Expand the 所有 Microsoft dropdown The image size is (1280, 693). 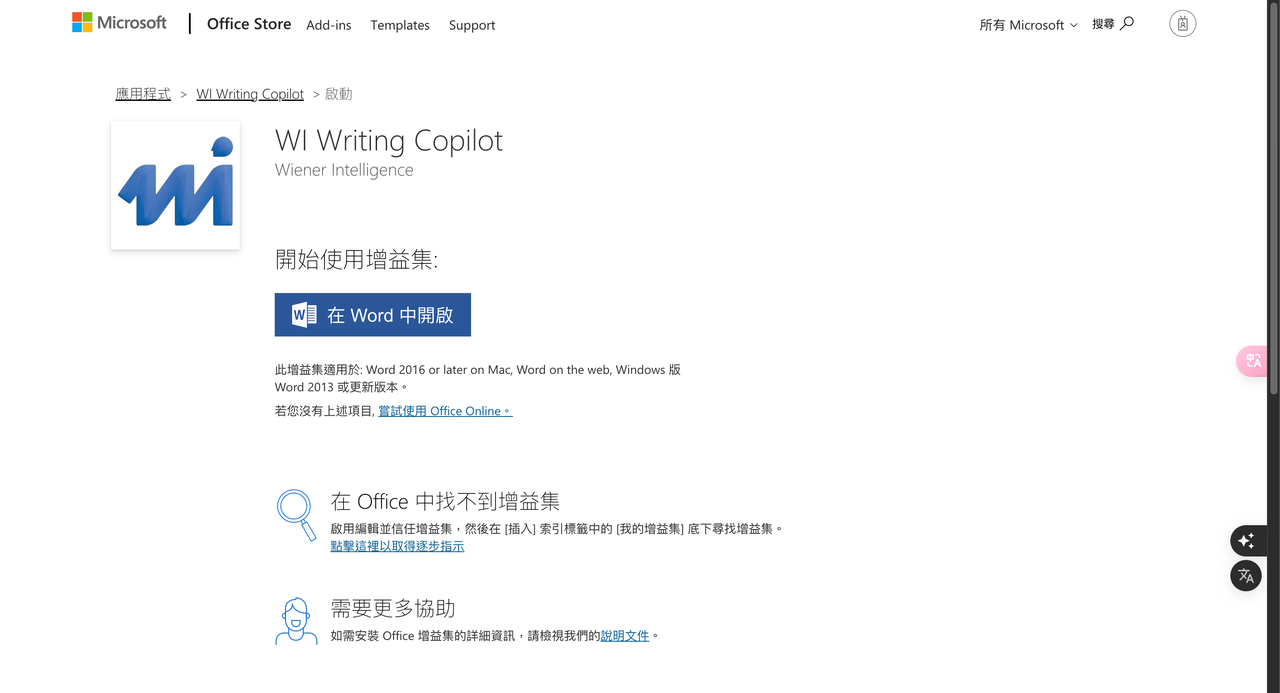1028,25
